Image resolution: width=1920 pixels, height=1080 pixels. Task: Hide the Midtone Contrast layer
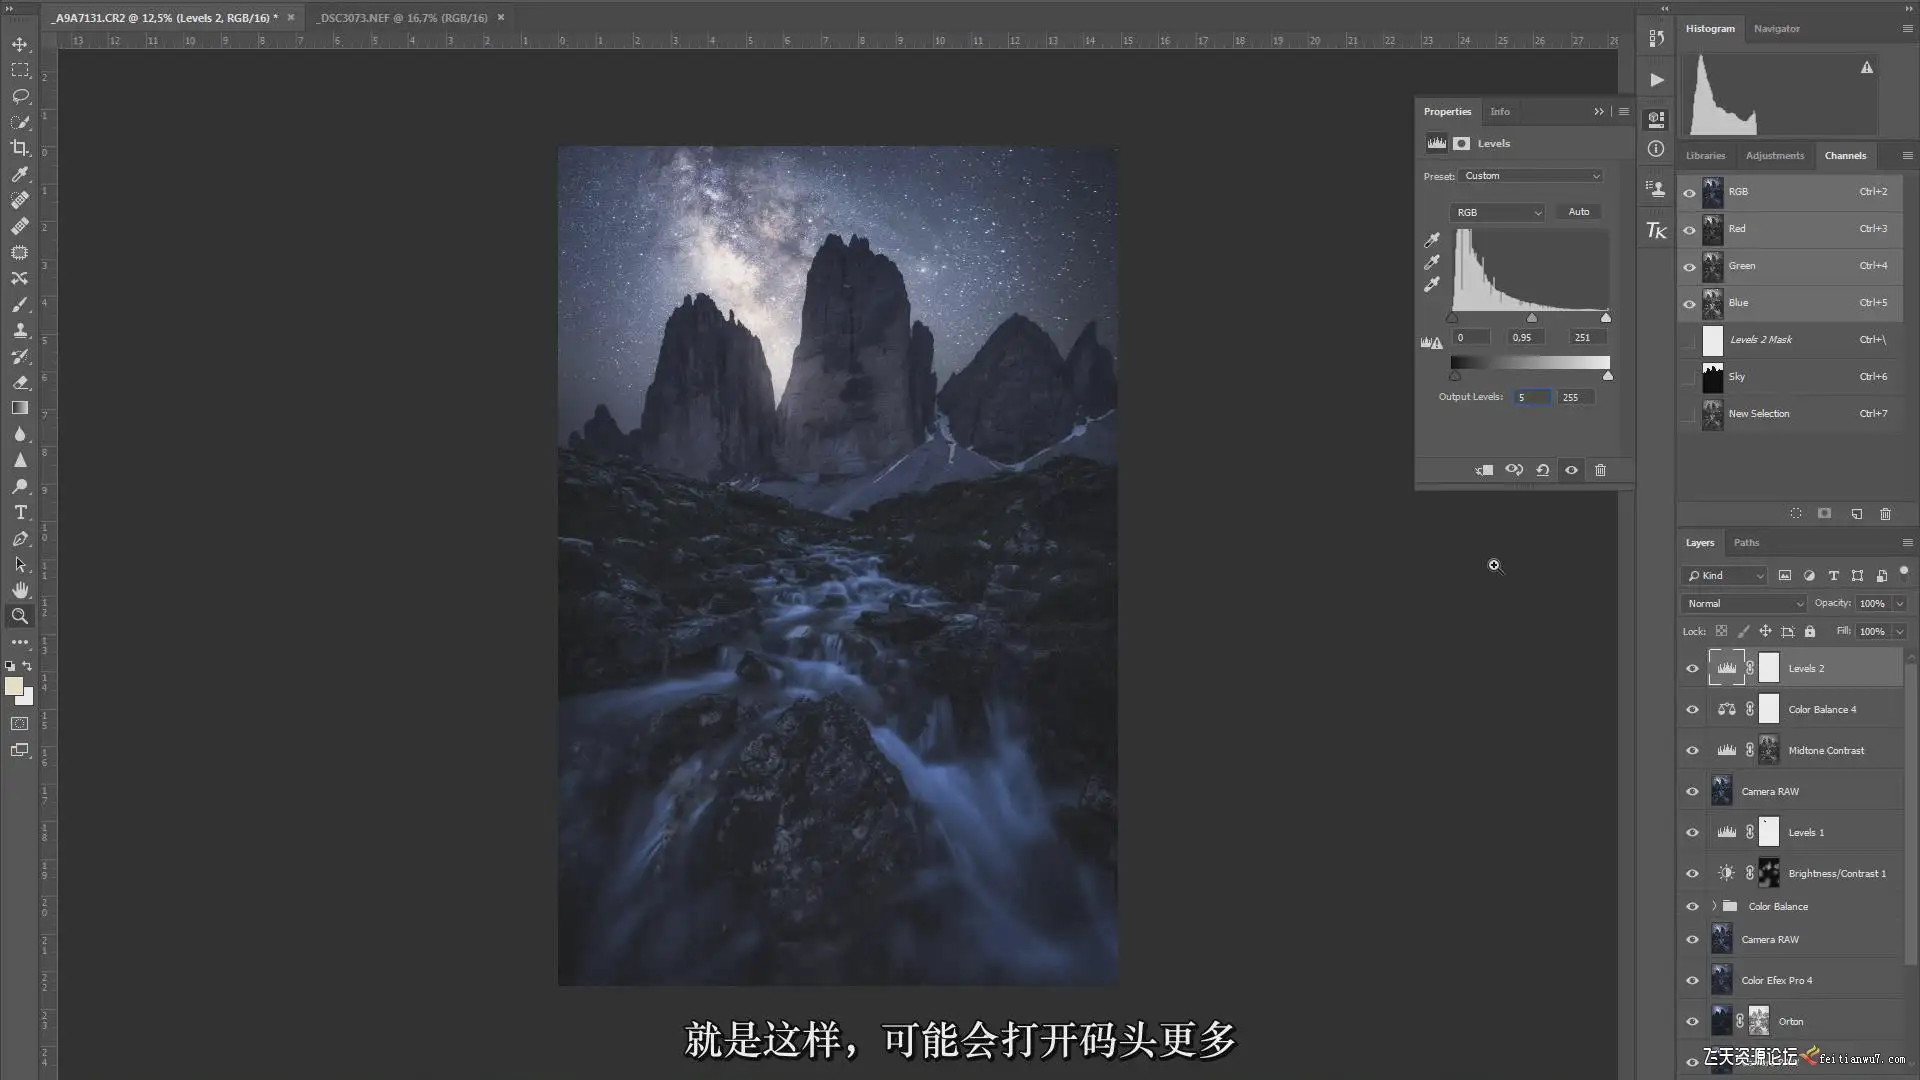(1692, 751)
